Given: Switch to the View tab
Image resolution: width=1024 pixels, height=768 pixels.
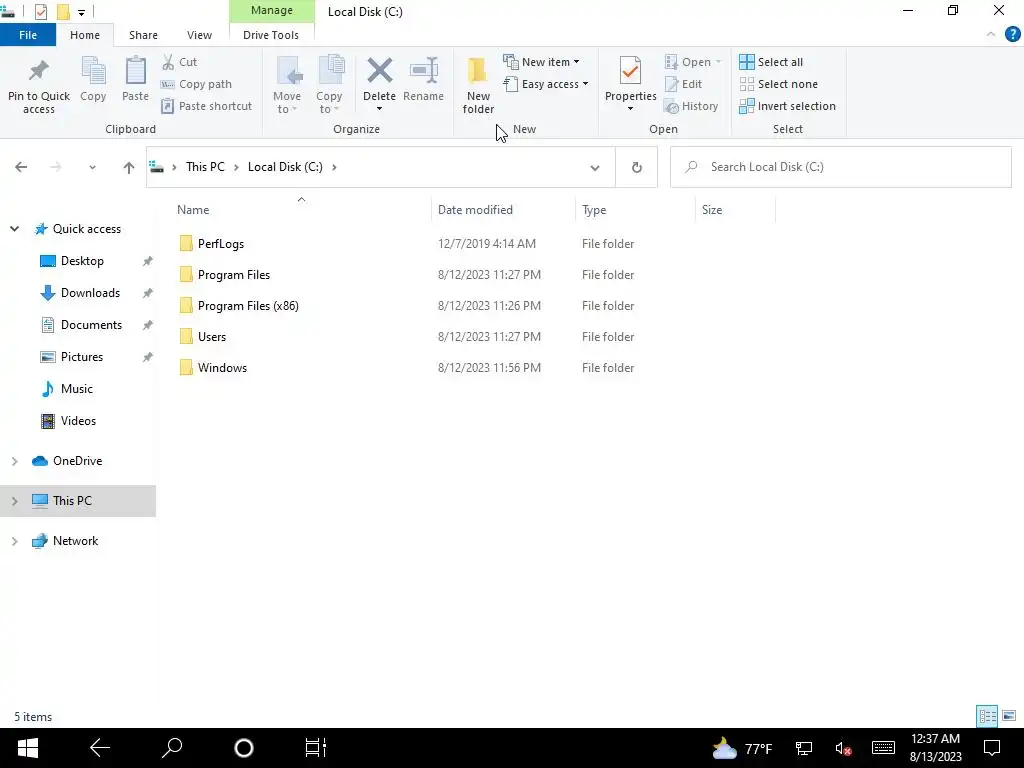Looking at the screenshot, I should pyautogui.click(x=199, y=35).
